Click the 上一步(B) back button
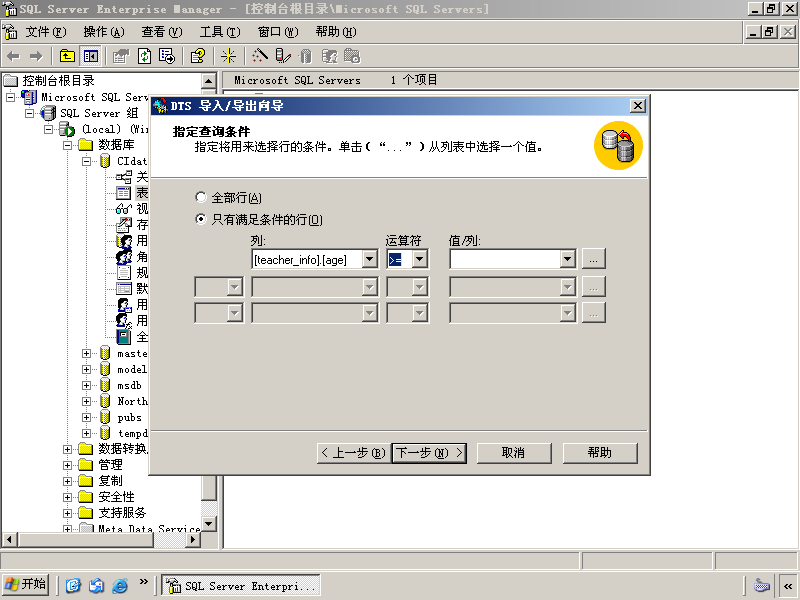 pos(354,453)
